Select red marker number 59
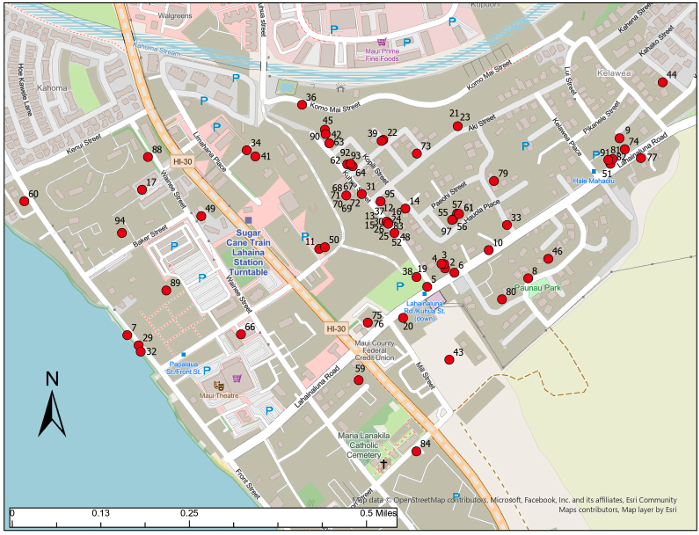699x535 pixels. coord(358,380)
